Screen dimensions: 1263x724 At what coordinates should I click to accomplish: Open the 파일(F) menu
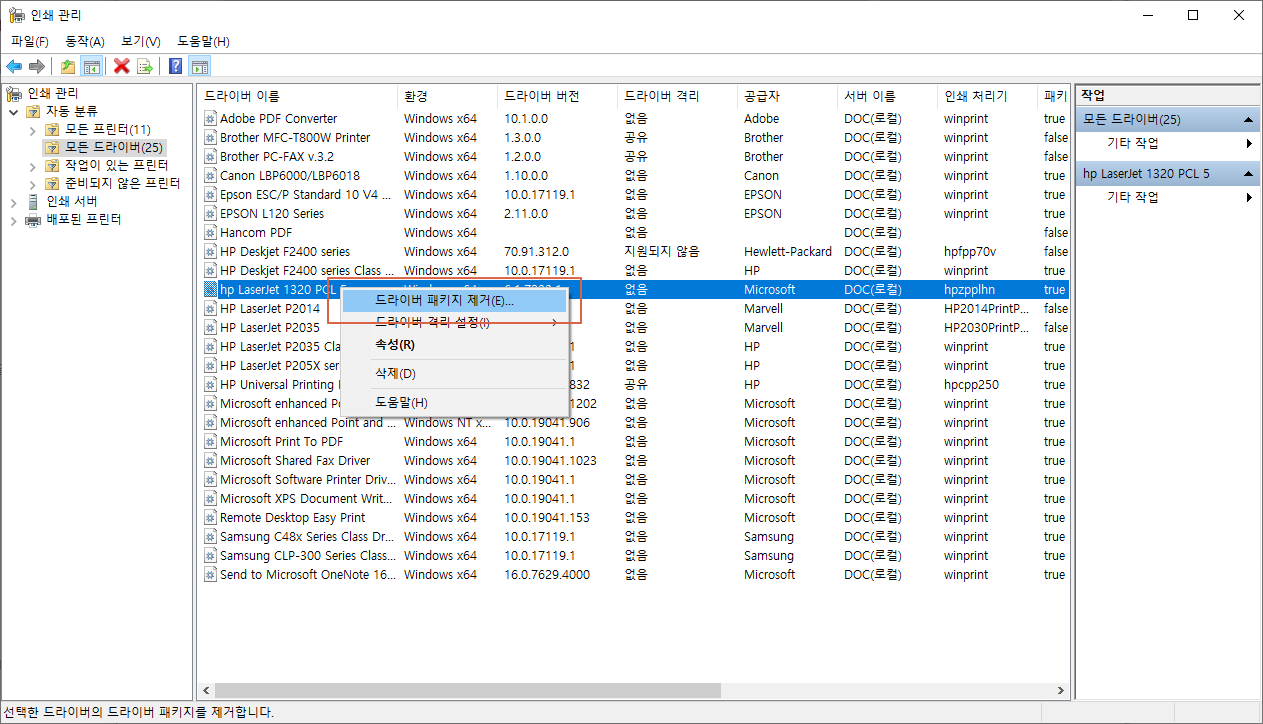point(30,41)
